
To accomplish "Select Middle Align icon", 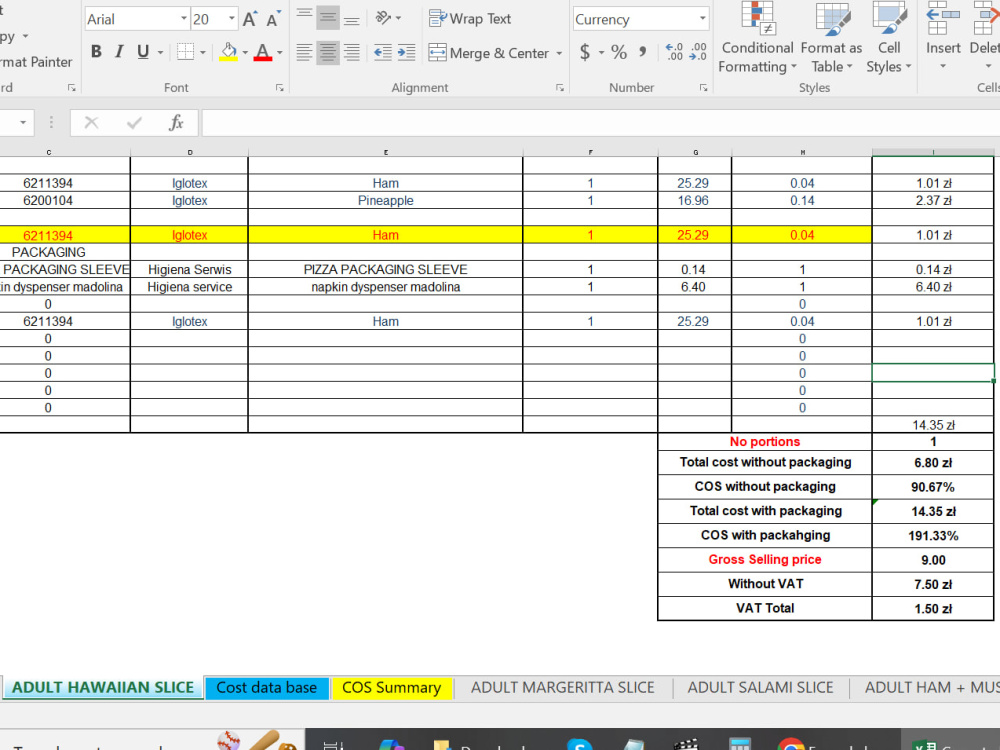I will 328,18.
